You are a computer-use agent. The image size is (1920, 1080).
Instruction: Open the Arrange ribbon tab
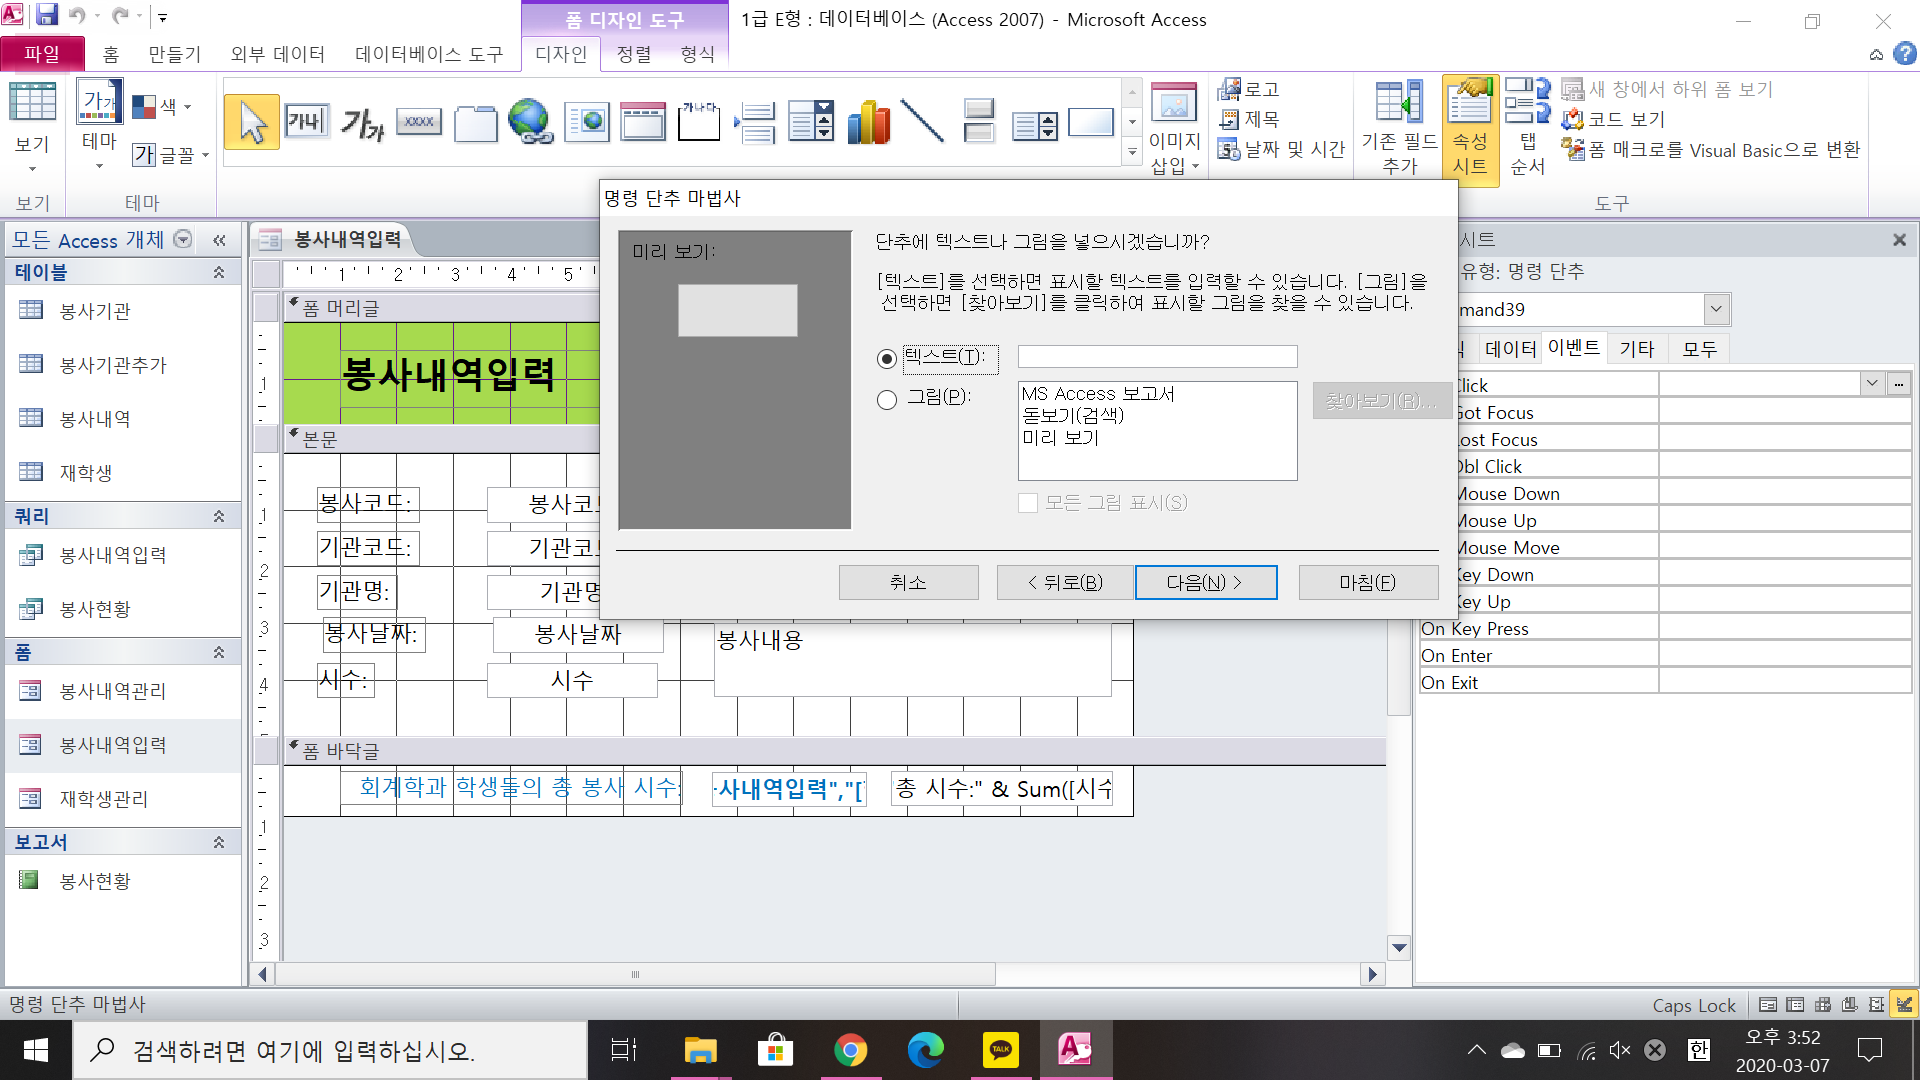click(633, 54)
